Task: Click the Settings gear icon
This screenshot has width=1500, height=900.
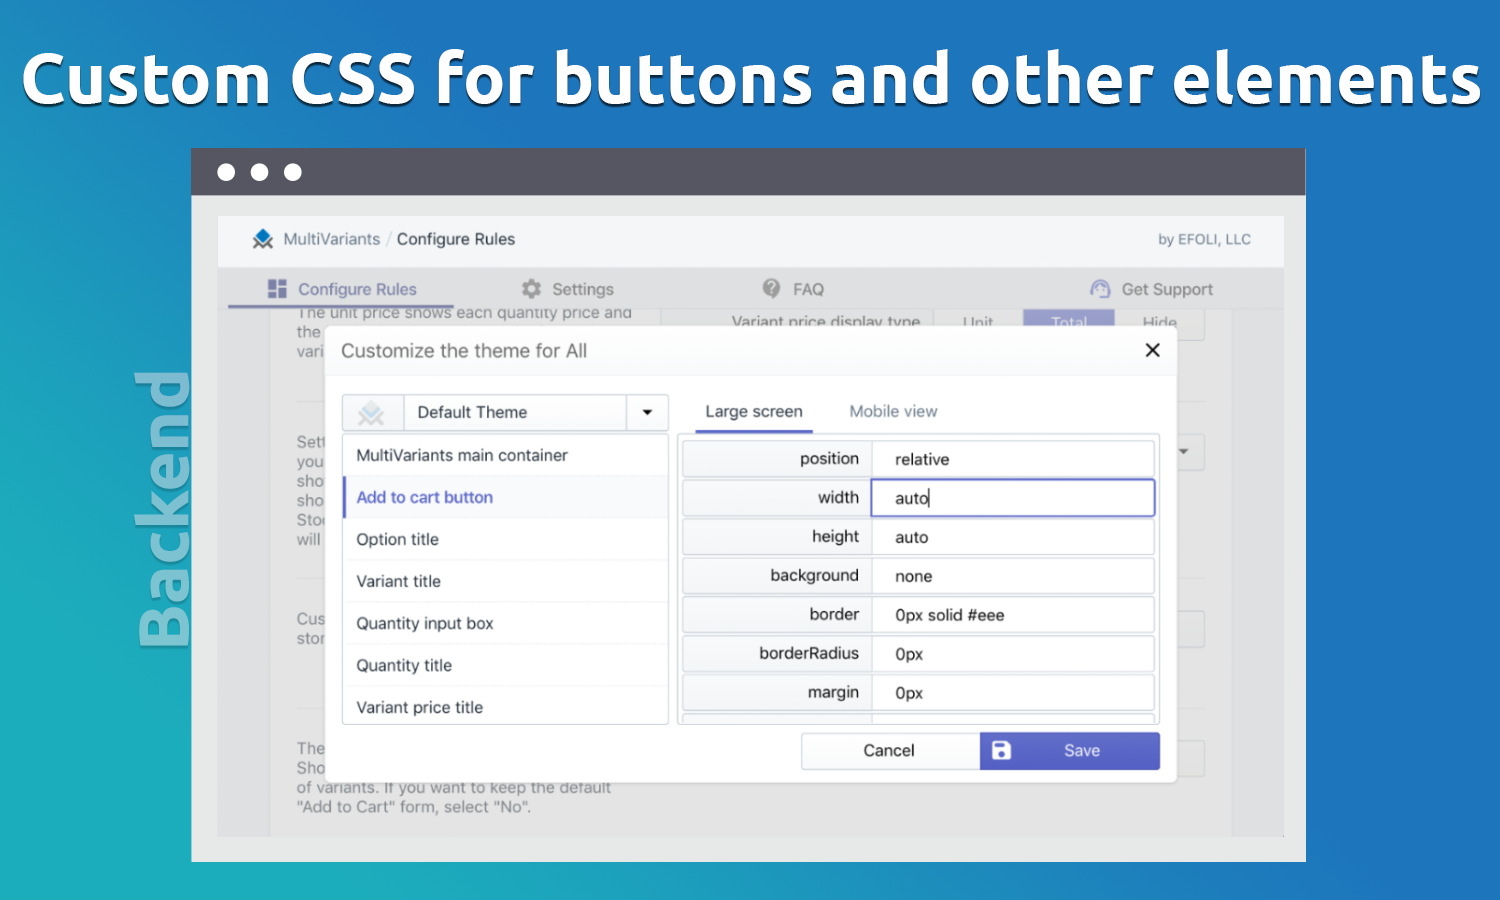Action: coord(532,289)
